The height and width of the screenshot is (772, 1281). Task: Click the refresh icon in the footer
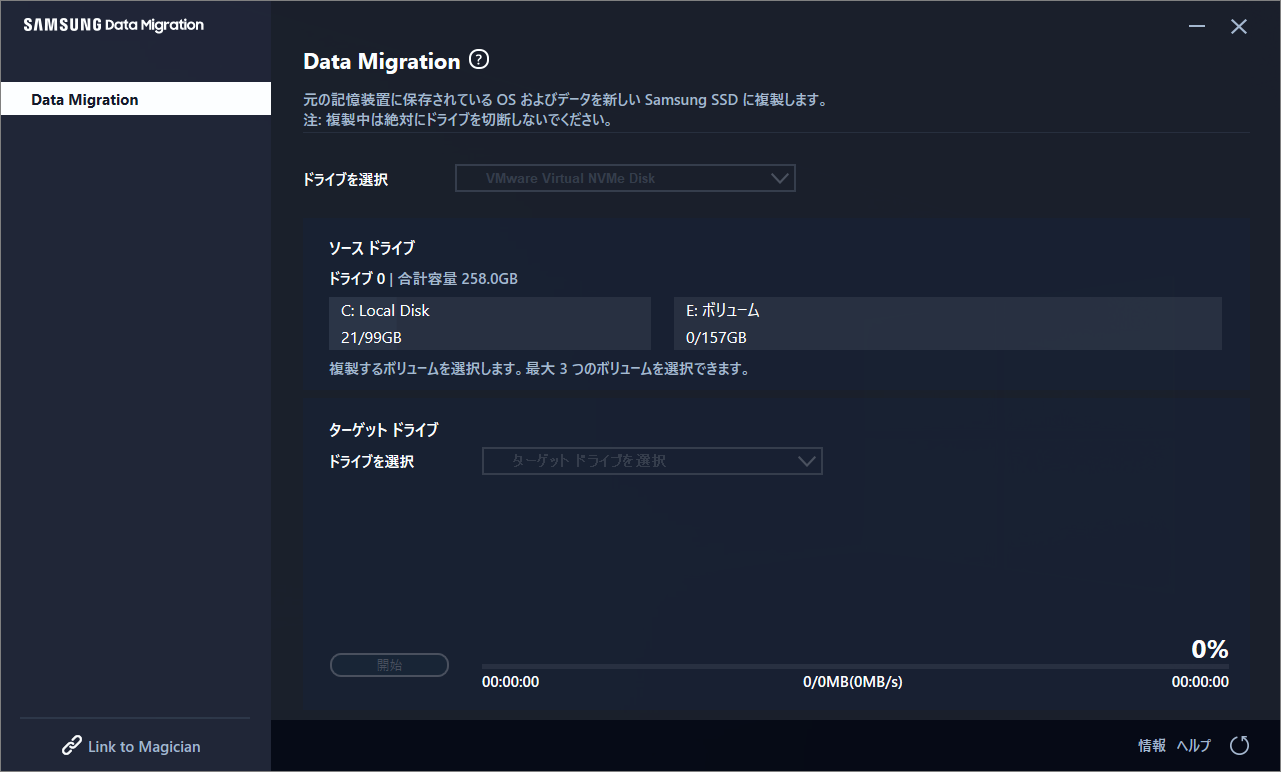coord(1240,745)
